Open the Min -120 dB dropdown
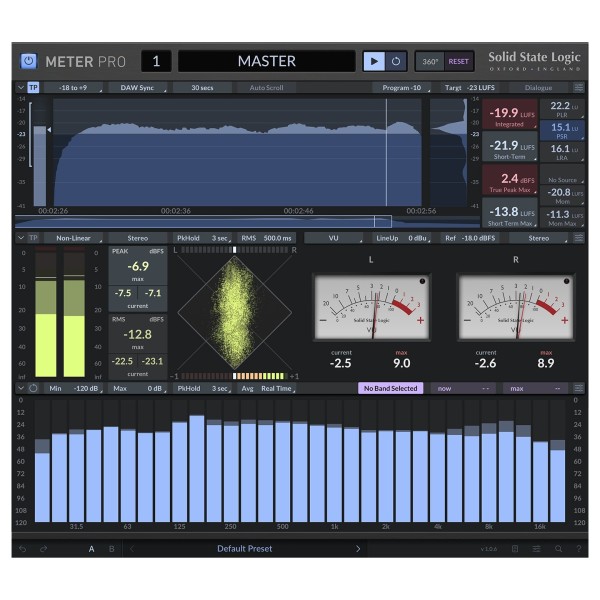Image resolution: width=600 pixels, height=600 pixels. tap(73, 388)
